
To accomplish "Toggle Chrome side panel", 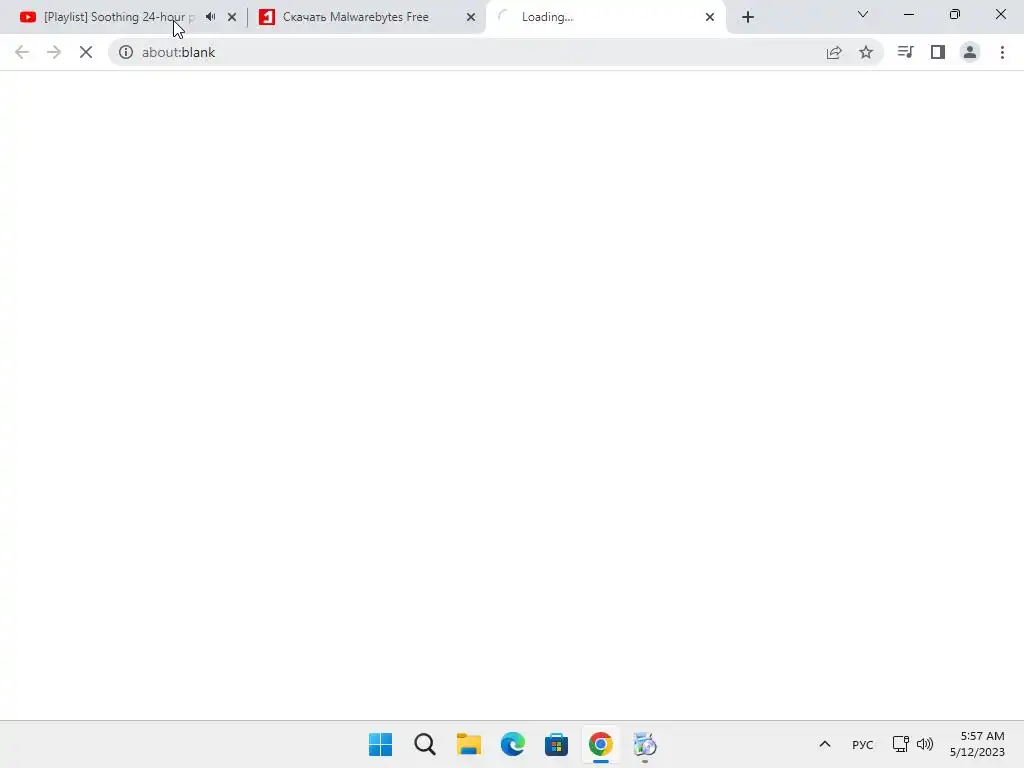I will coord(938,52).
